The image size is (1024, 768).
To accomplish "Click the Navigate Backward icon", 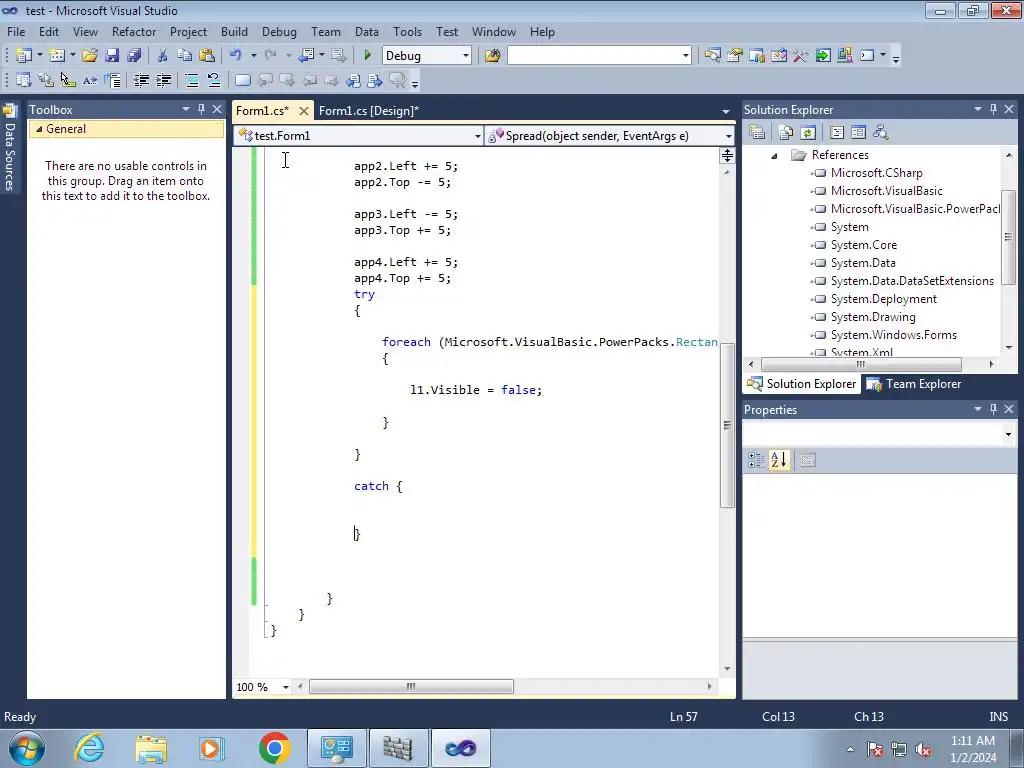I will [x=306, y=56].
